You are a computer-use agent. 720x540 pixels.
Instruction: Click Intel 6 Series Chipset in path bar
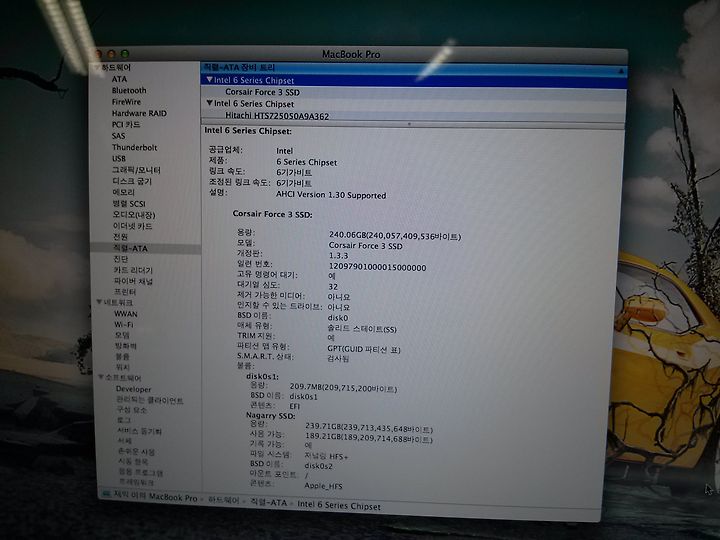[339, 506]
